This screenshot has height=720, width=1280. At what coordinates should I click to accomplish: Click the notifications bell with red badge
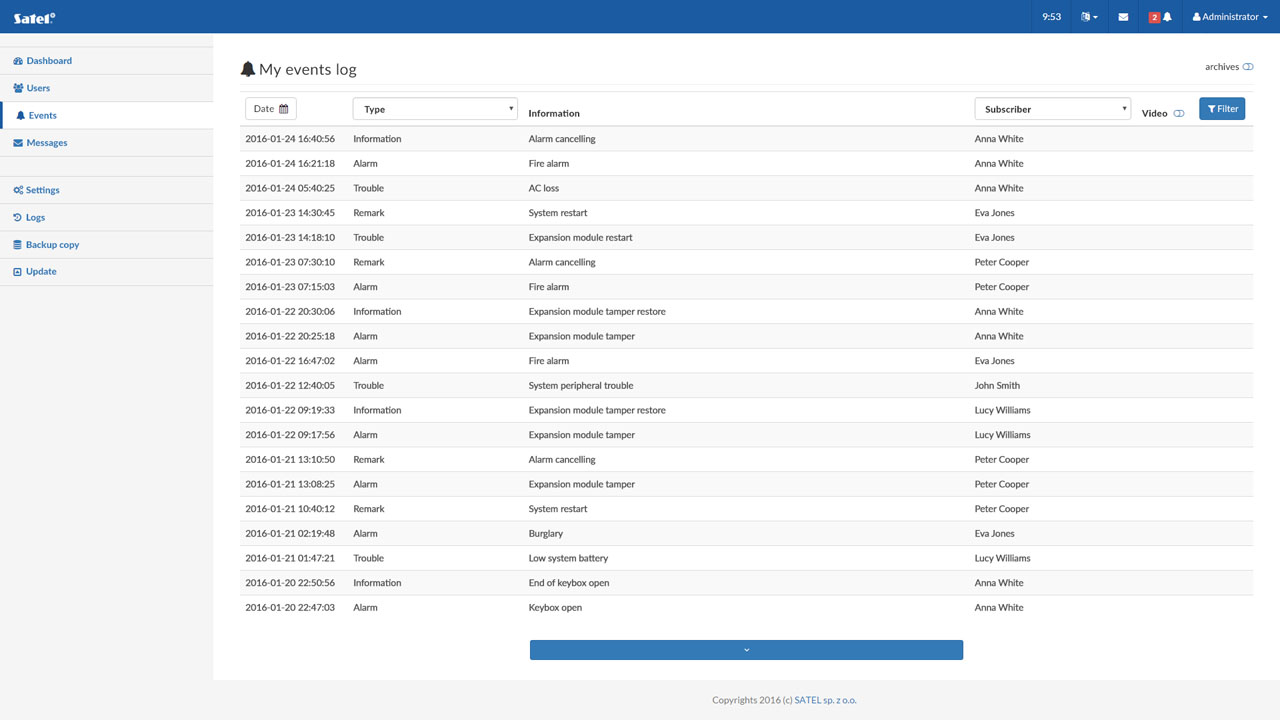1160,17
